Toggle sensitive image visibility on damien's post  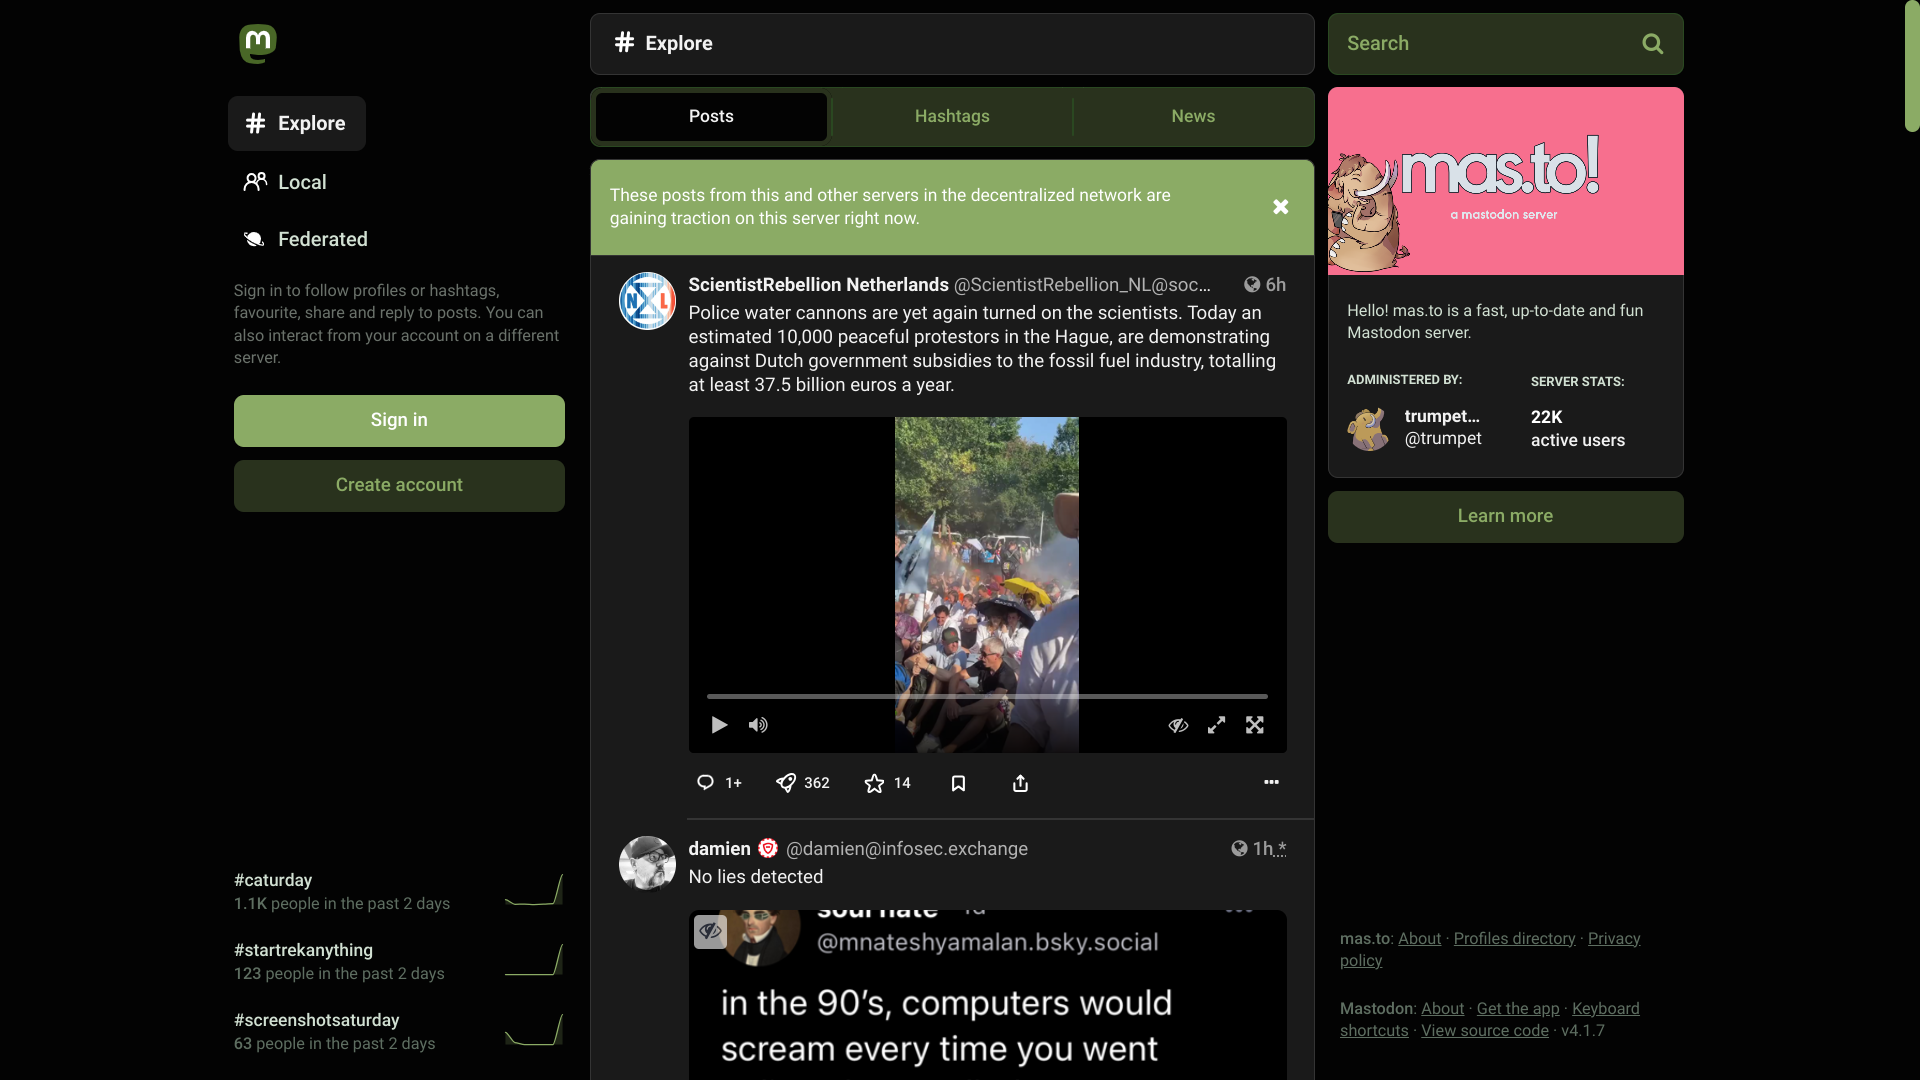click(x=710, y=931)
